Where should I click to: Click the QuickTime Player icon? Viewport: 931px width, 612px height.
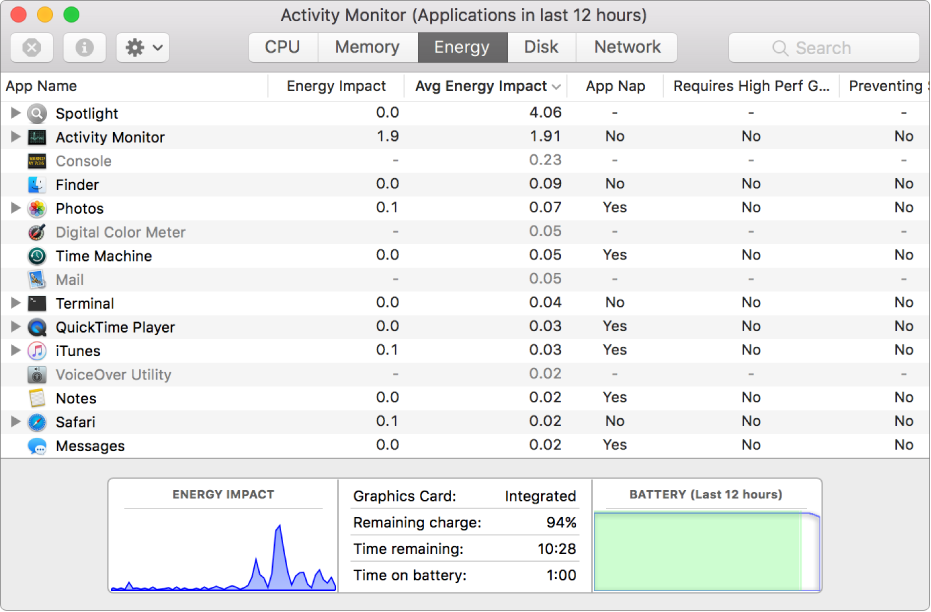click(x=37, y=327)
